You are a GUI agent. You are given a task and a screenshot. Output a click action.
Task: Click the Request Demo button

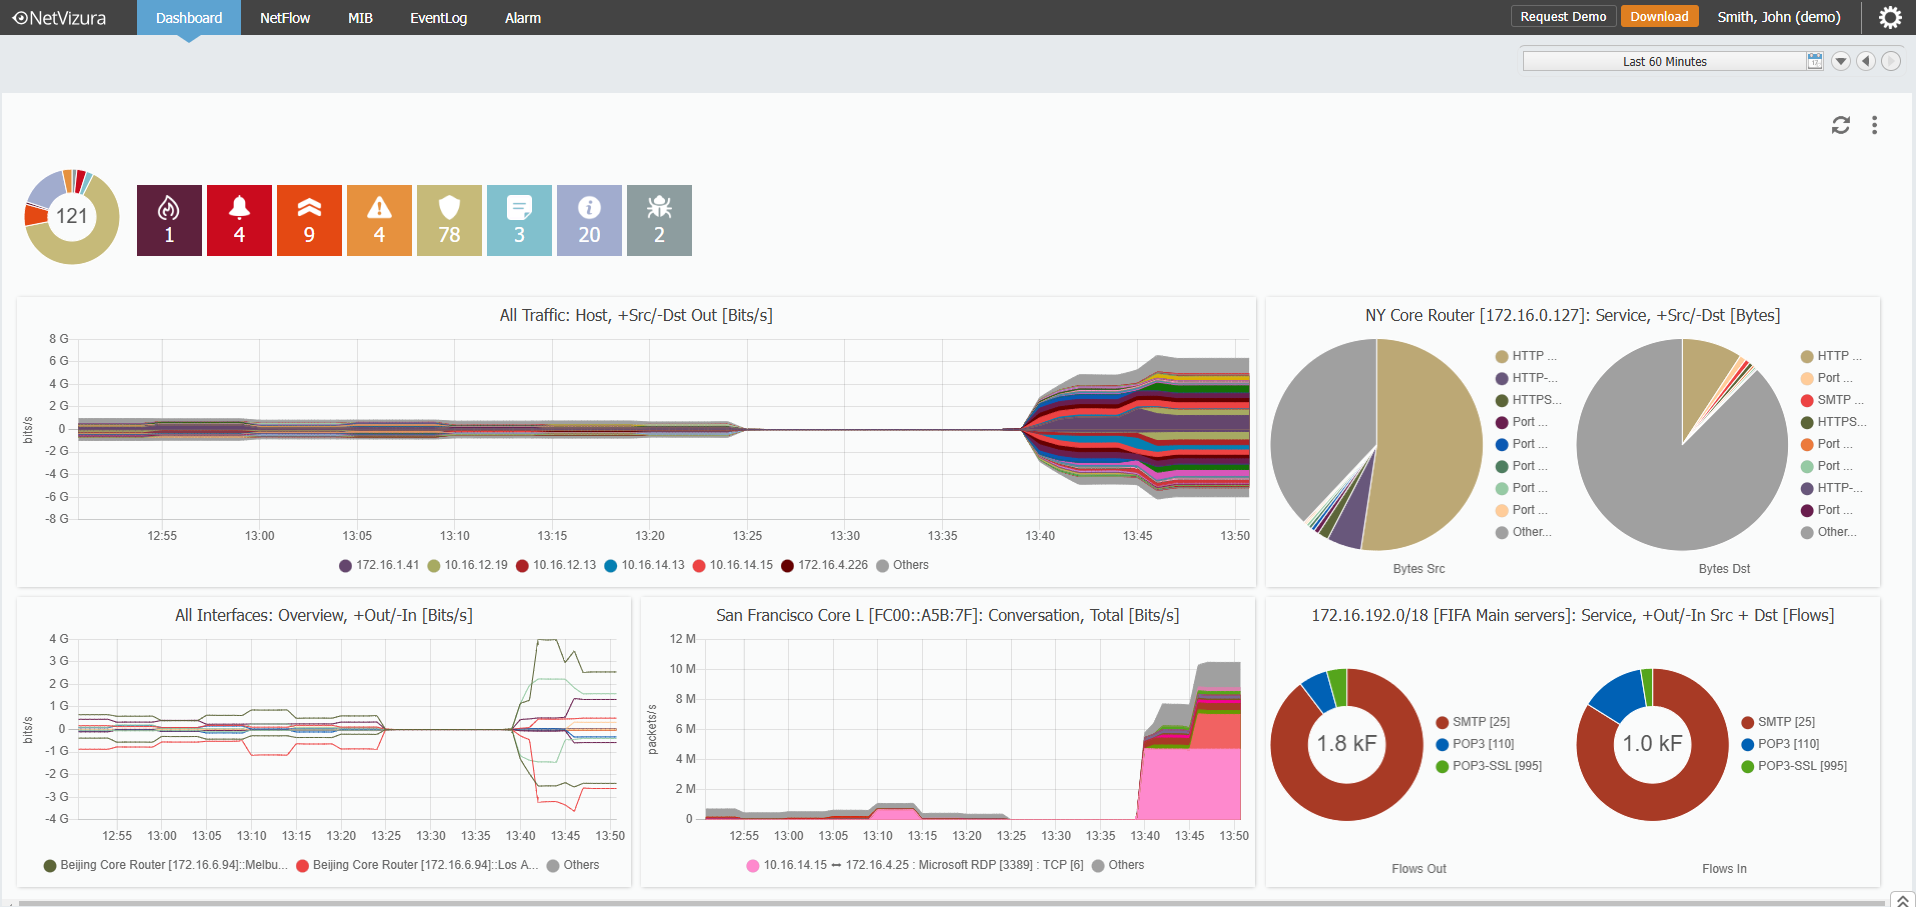[1563, 17]
